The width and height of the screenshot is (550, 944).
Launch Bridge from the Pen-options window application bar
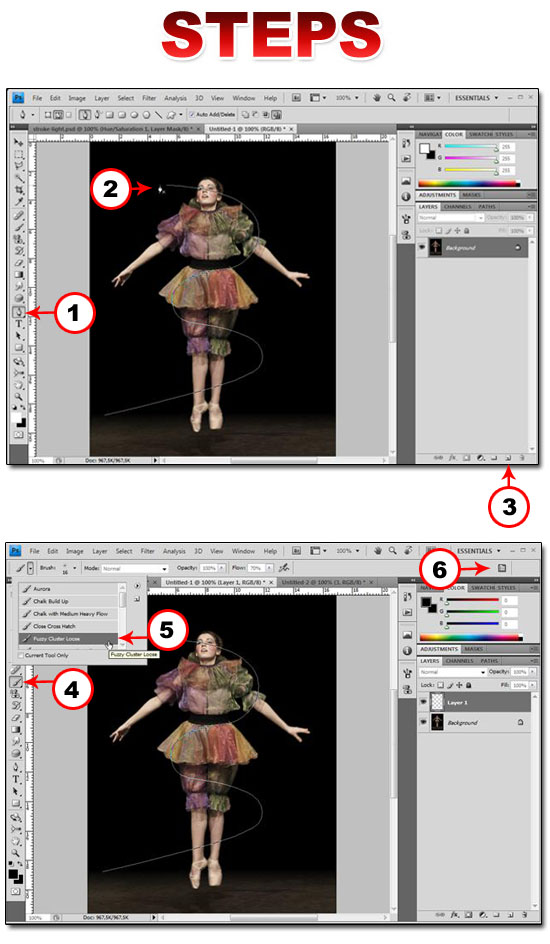click(x=296, y=98)
